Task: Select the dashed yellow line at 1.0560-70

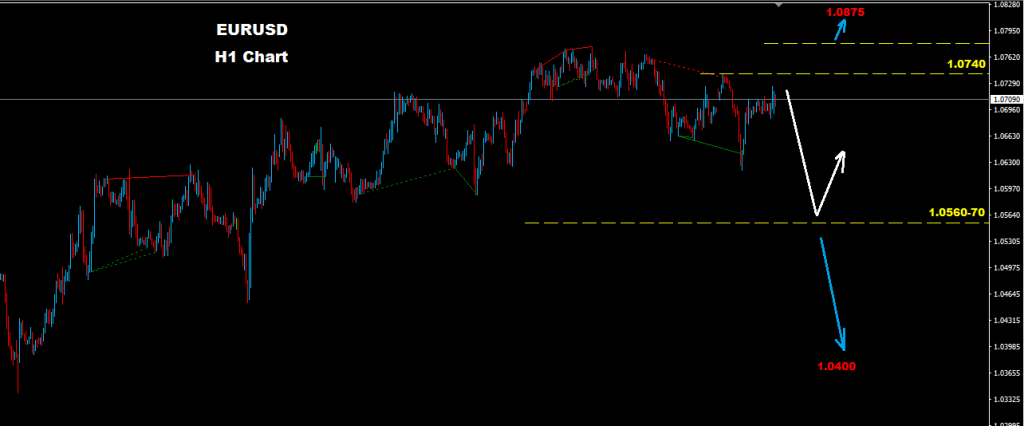Action: coord(756,223)
